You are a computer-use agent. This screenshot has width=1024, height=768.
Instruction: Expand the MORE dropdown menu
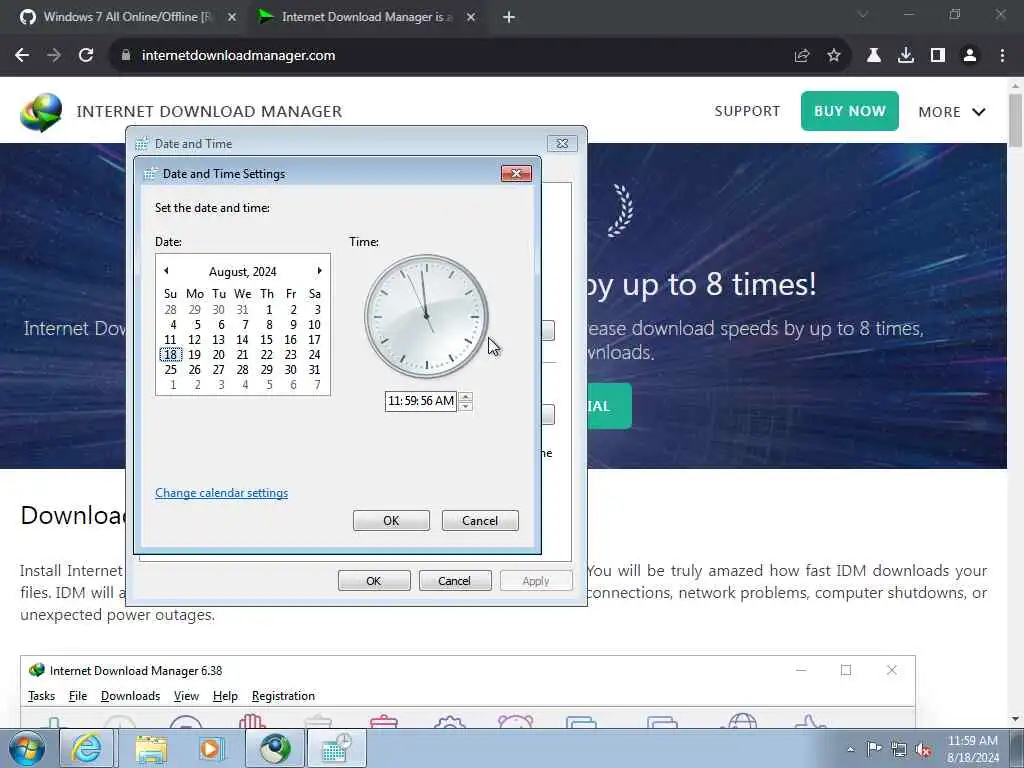pos(952,112)
